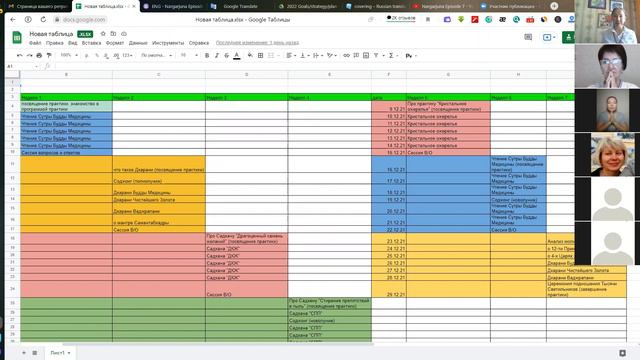Image resolution: width=640 pixels, height=360 pixels.
Task: Open the Справка menu
Action: (x=199, y=43)
